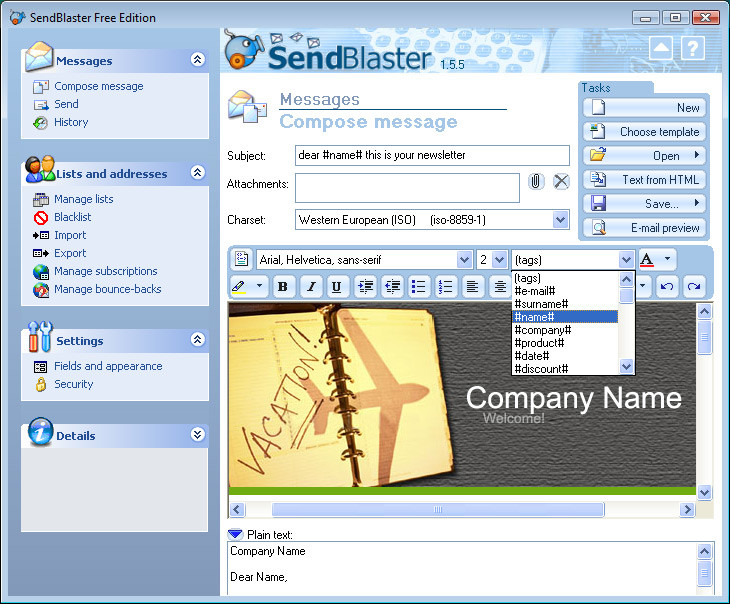Click the Export arrow icon

41,253
